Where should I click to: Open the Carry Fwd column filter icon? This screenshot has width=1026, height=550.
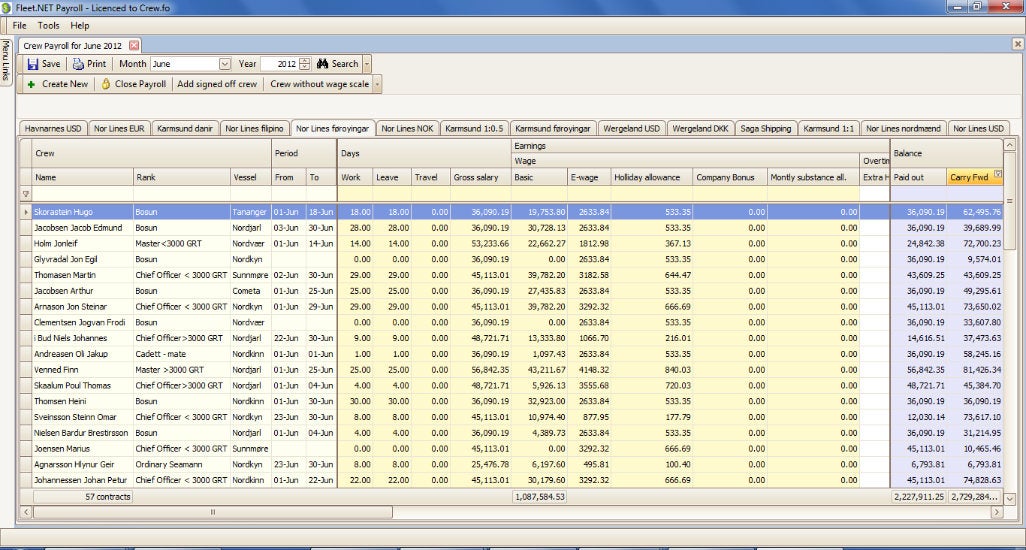coord(997,175)
